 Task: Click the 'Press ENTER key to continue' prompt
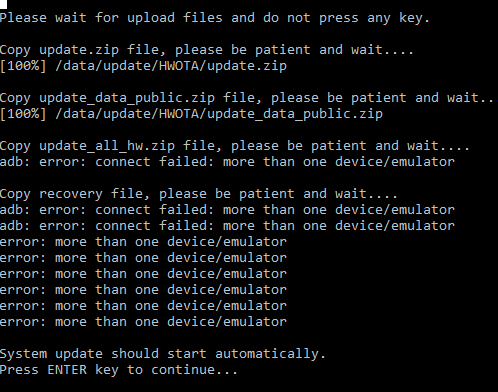point(119,370)
